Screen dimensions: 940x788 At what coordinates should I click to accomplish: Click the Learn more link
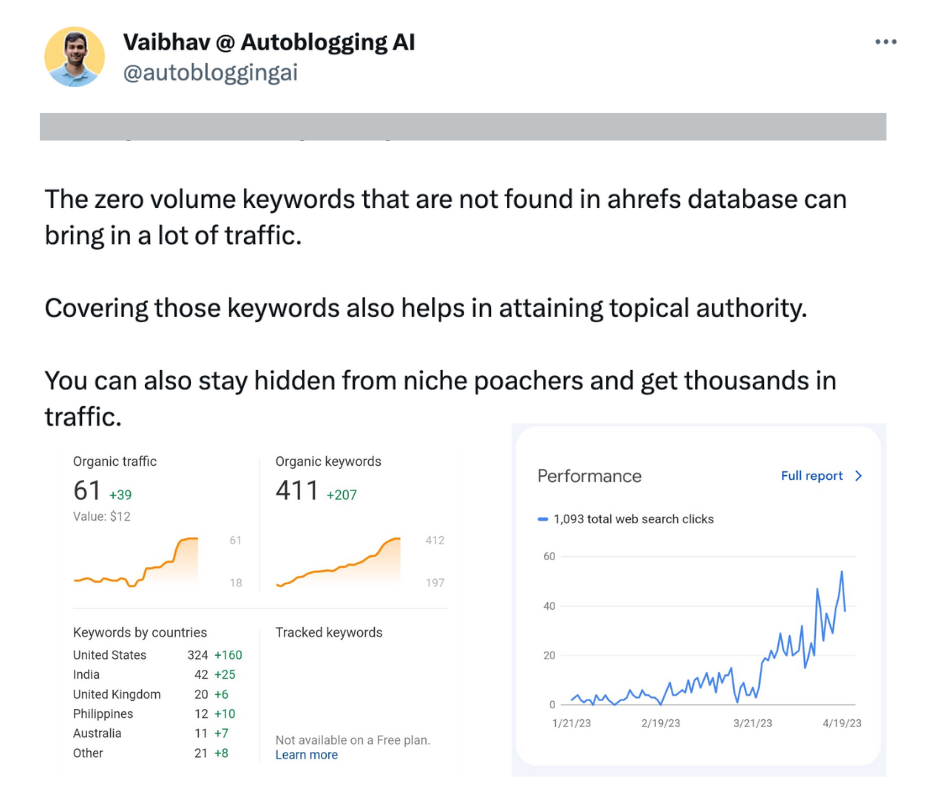(306, 754)
